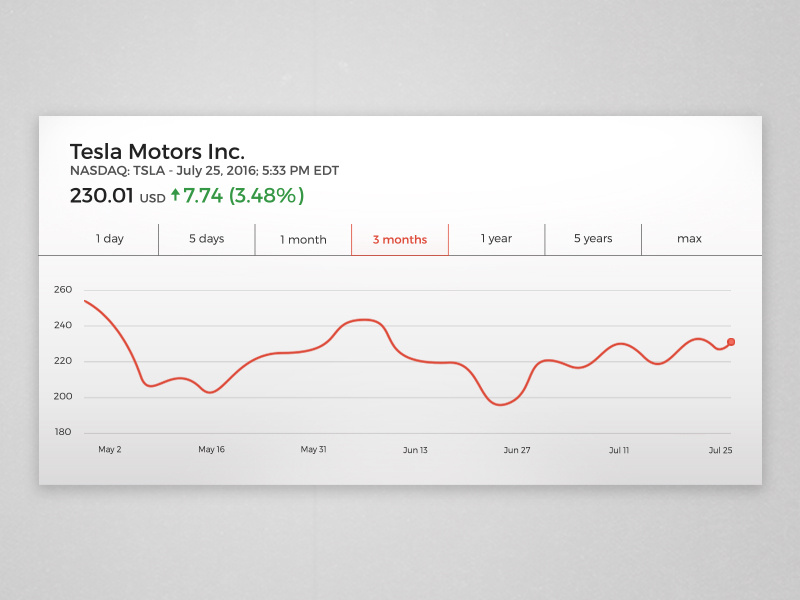Select the 1 day range tab
The width and height of the screenshot is (800, 600).
[x=110, y=239]
